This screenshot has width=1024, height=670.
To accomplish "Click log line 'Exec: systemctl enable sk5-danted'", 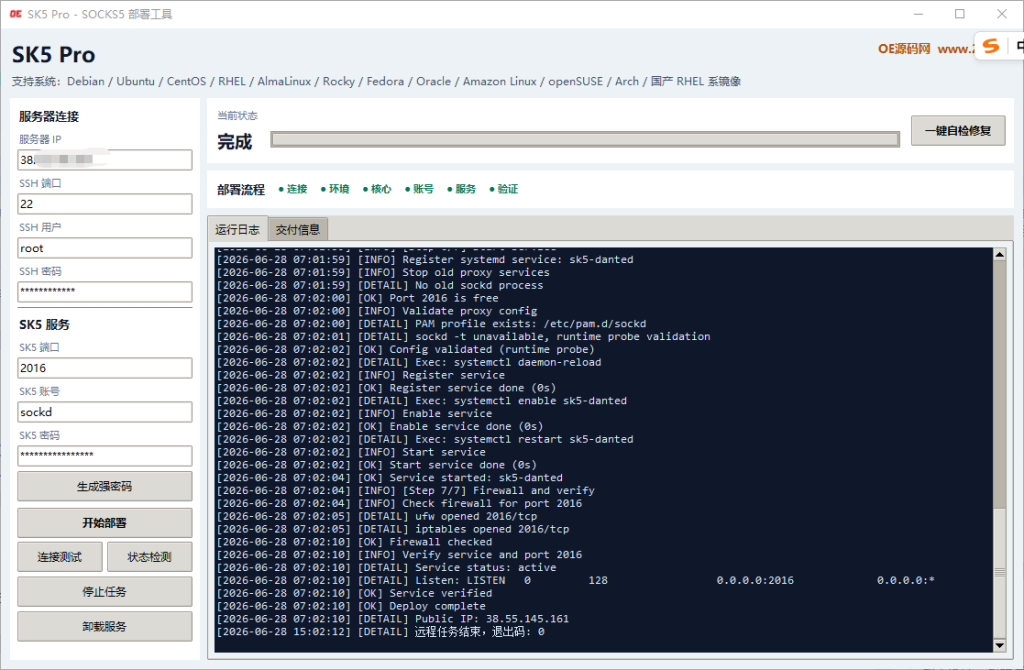I will pos(521,401).
